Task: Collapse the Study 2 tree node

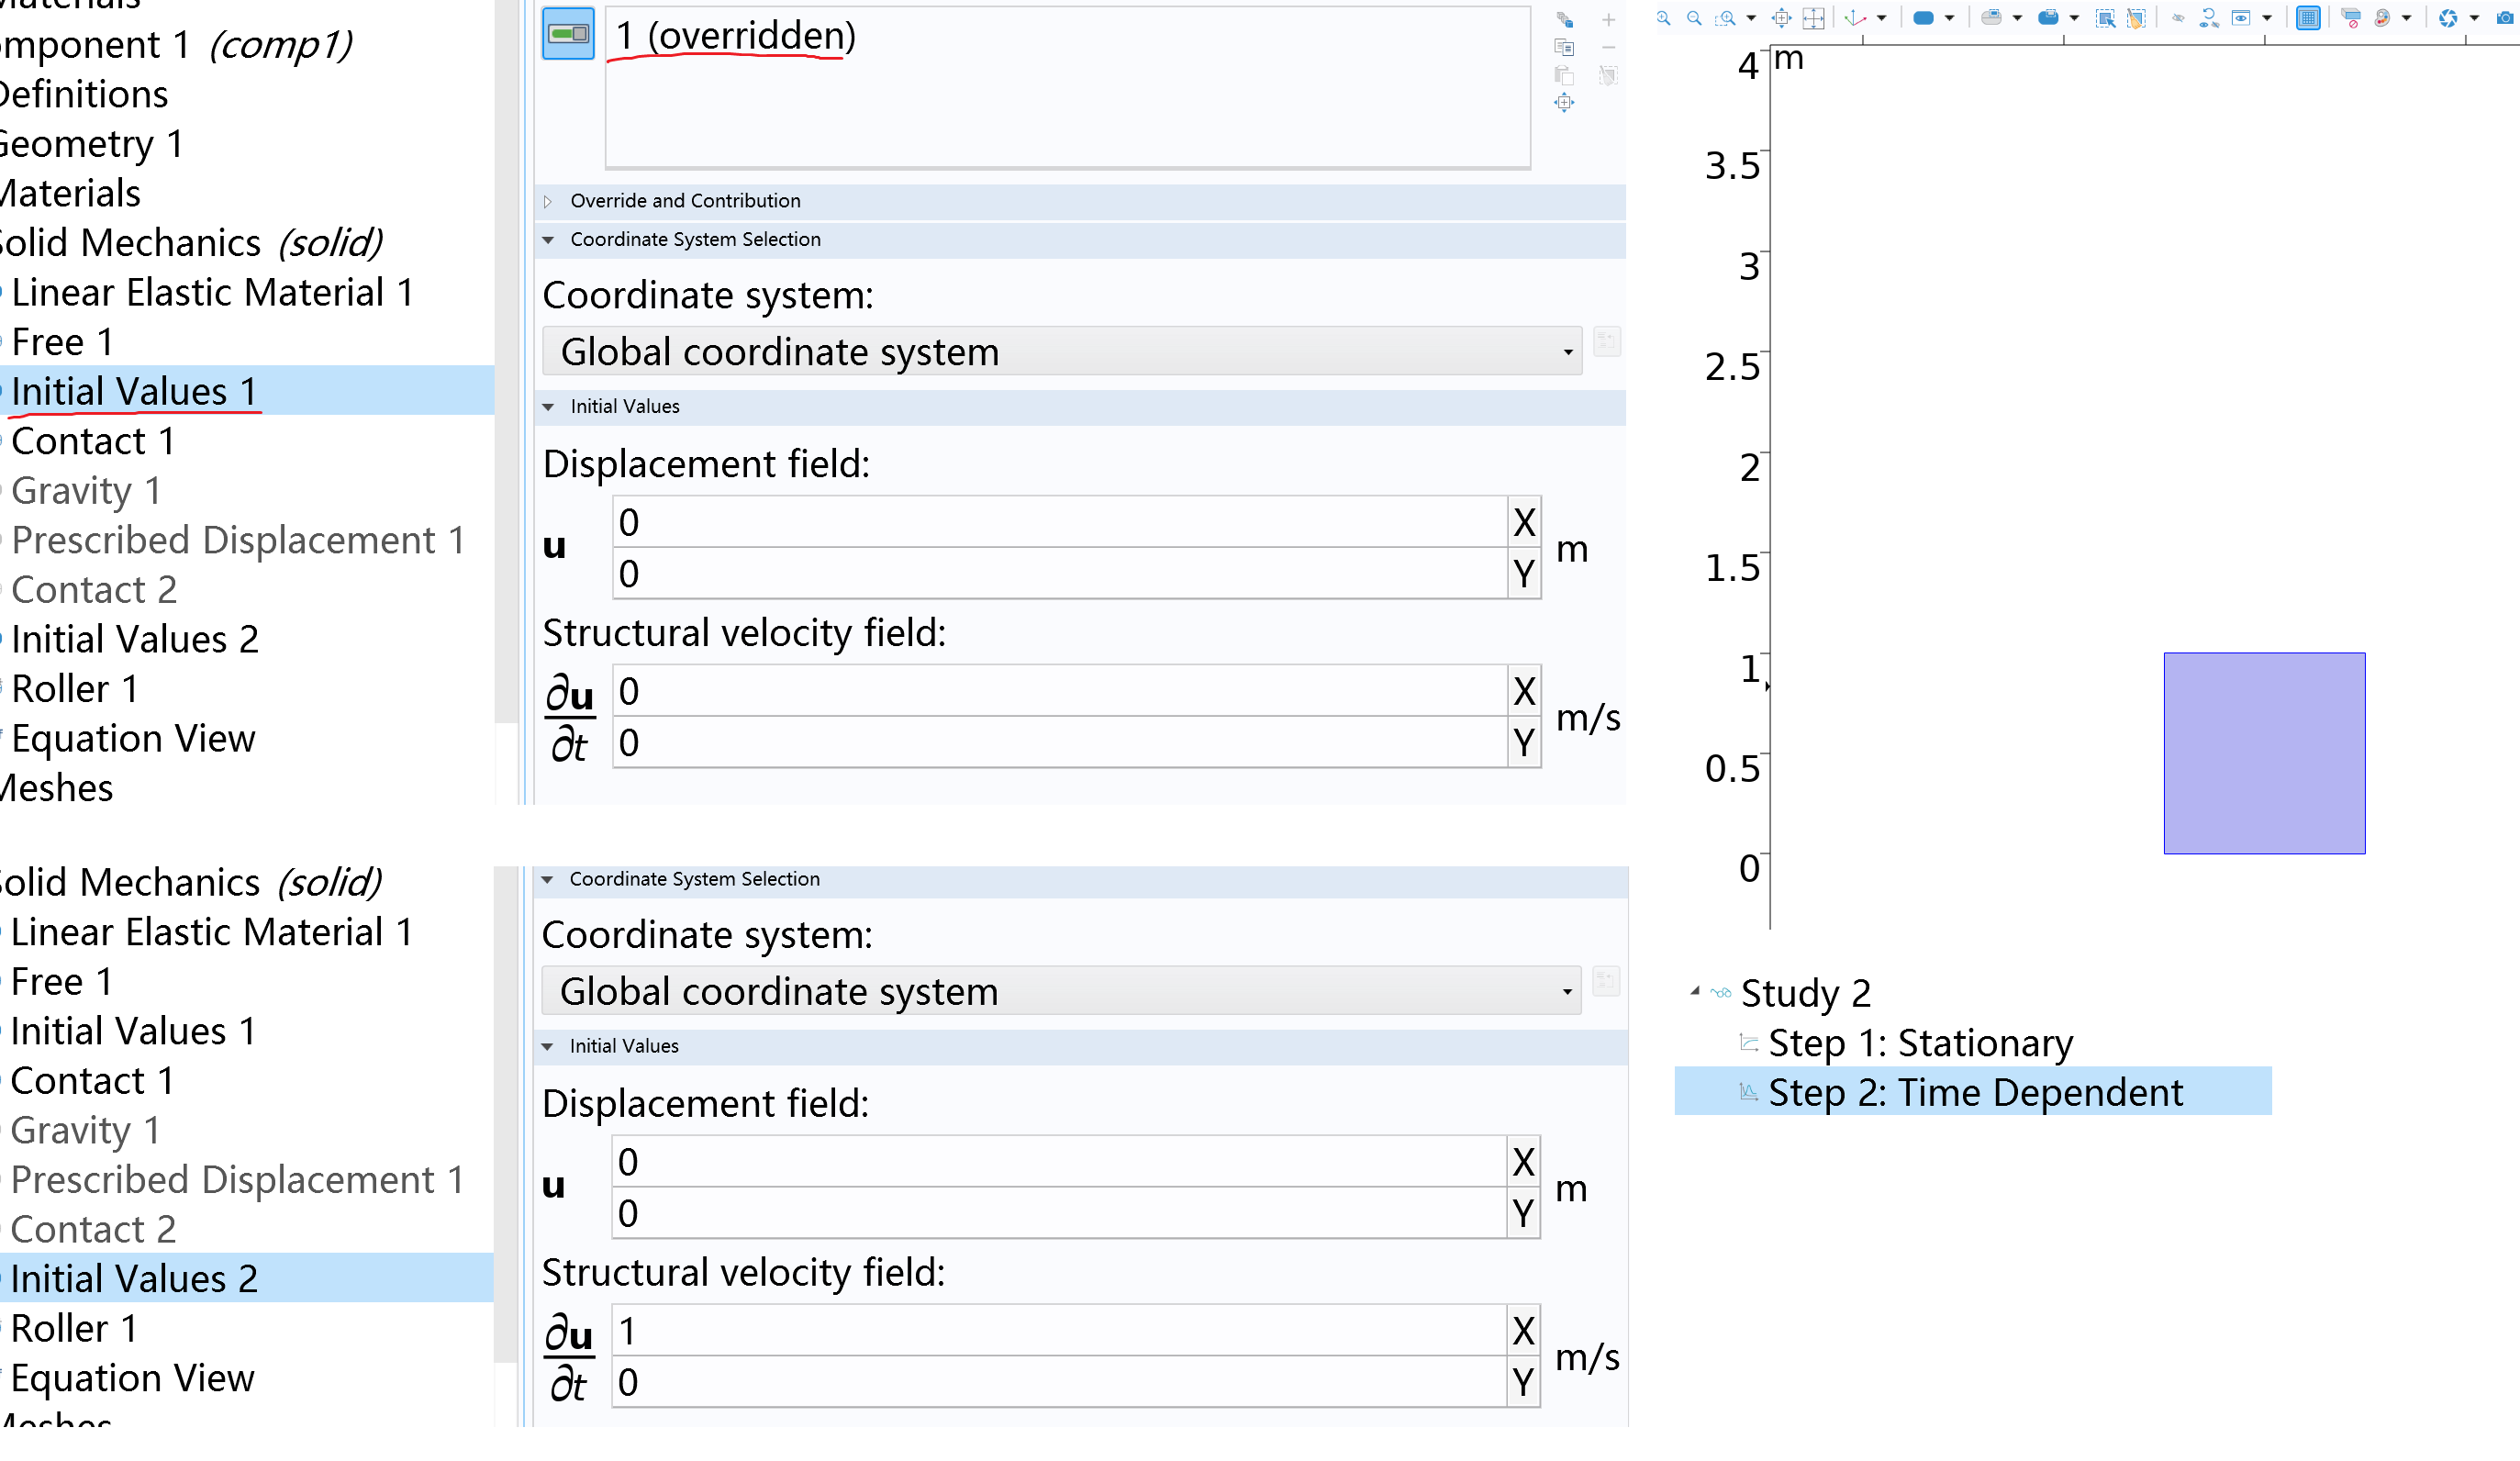Action: pos(1695,992)
